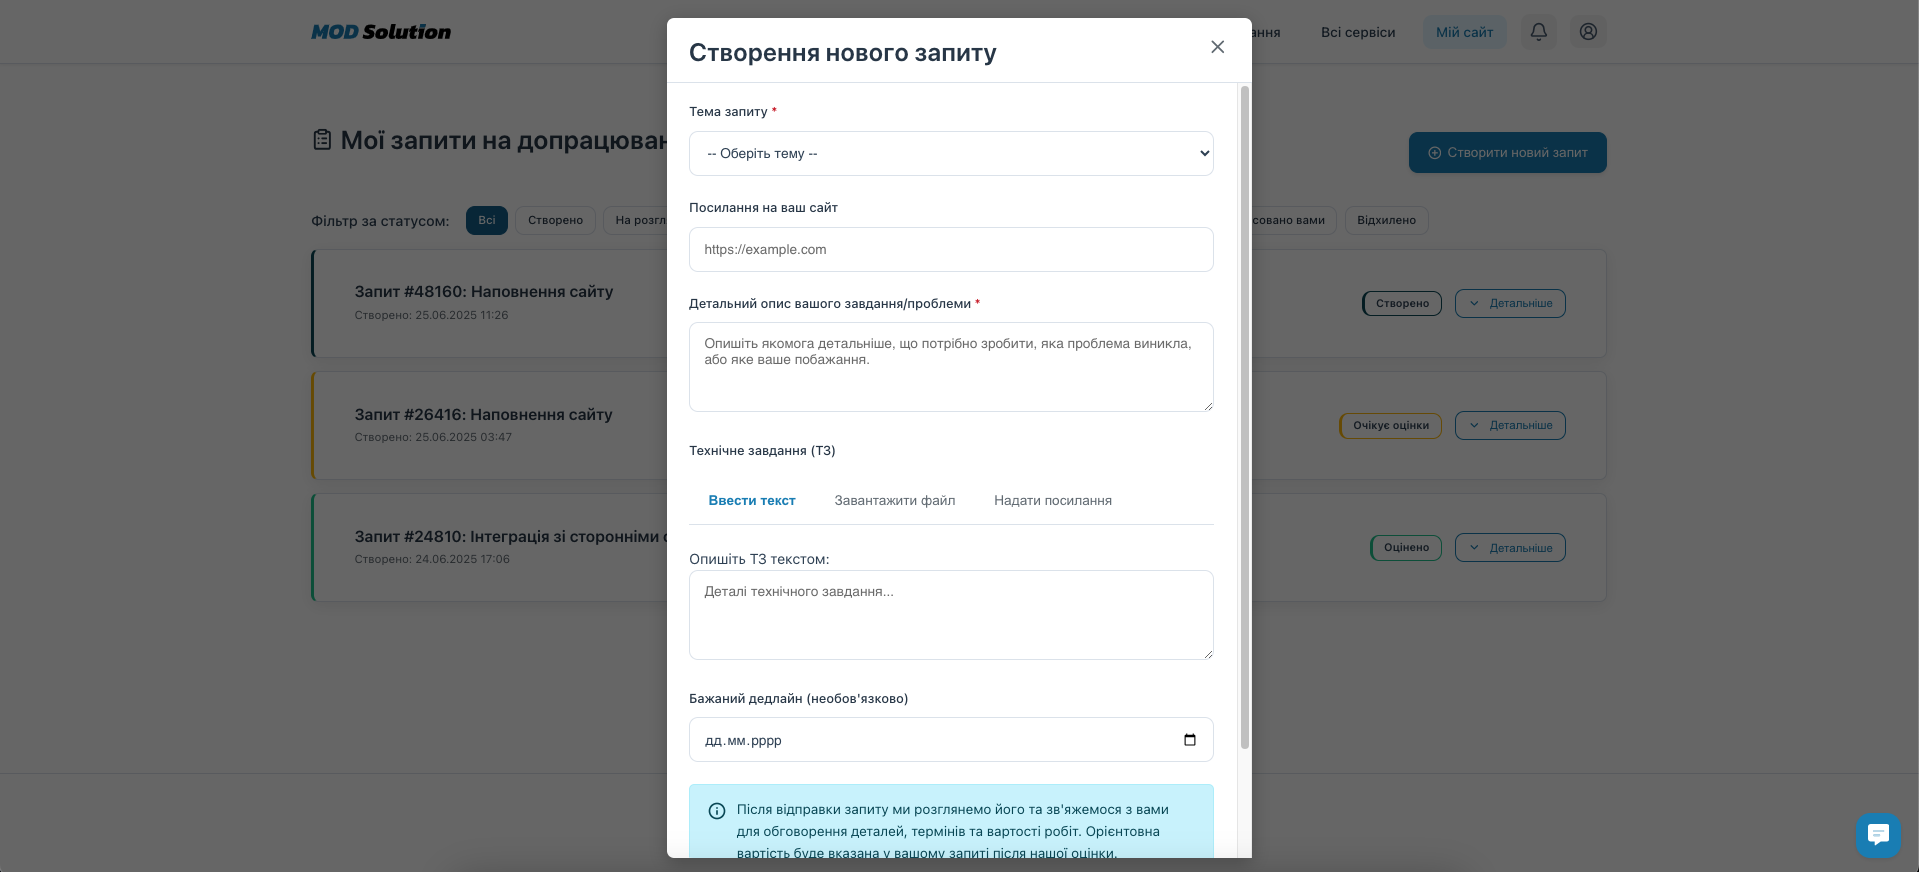This screenshot has width=1919, height=872.
Task: Click request title 'Запит #26416: Наповнення сайту'
Action: [x=483, y=414]
